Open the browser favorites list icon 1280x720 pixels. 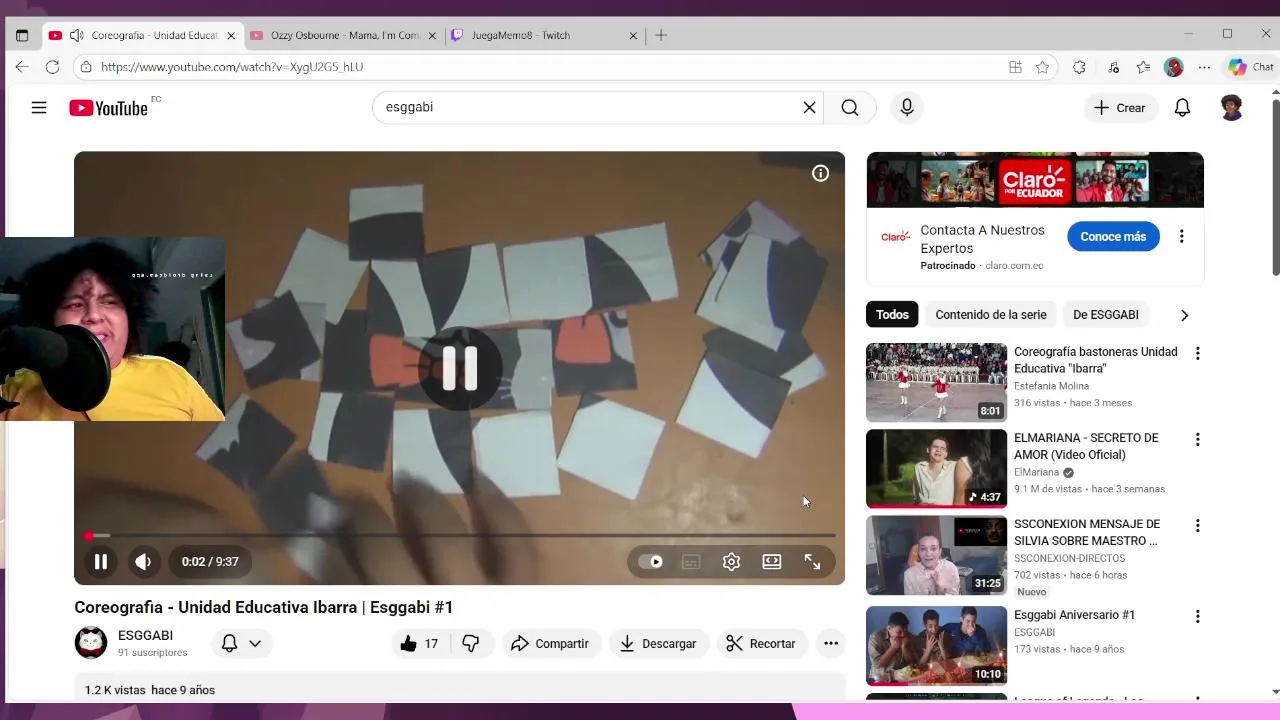(1143, 67)
